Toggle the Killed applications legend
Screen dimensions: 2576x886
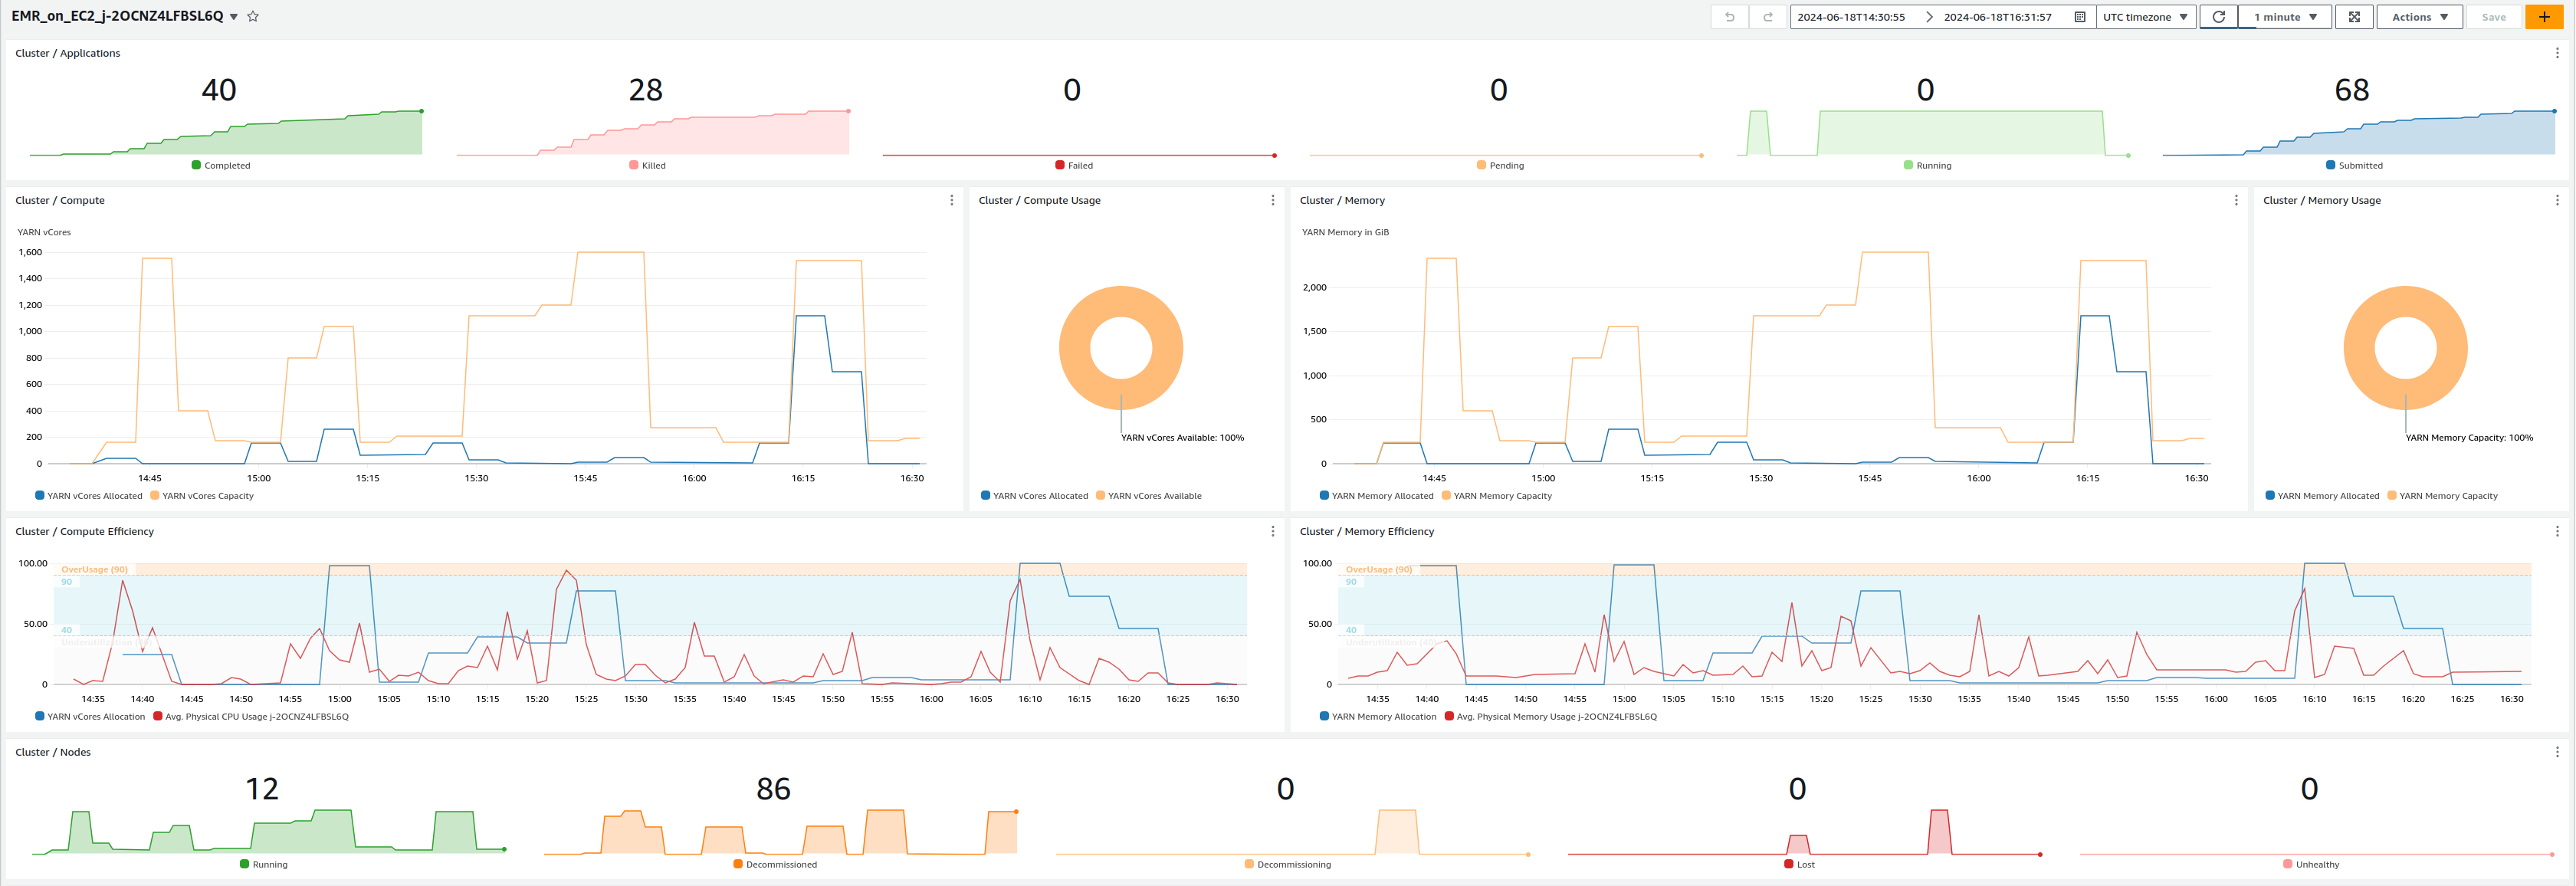pos(647,165)
